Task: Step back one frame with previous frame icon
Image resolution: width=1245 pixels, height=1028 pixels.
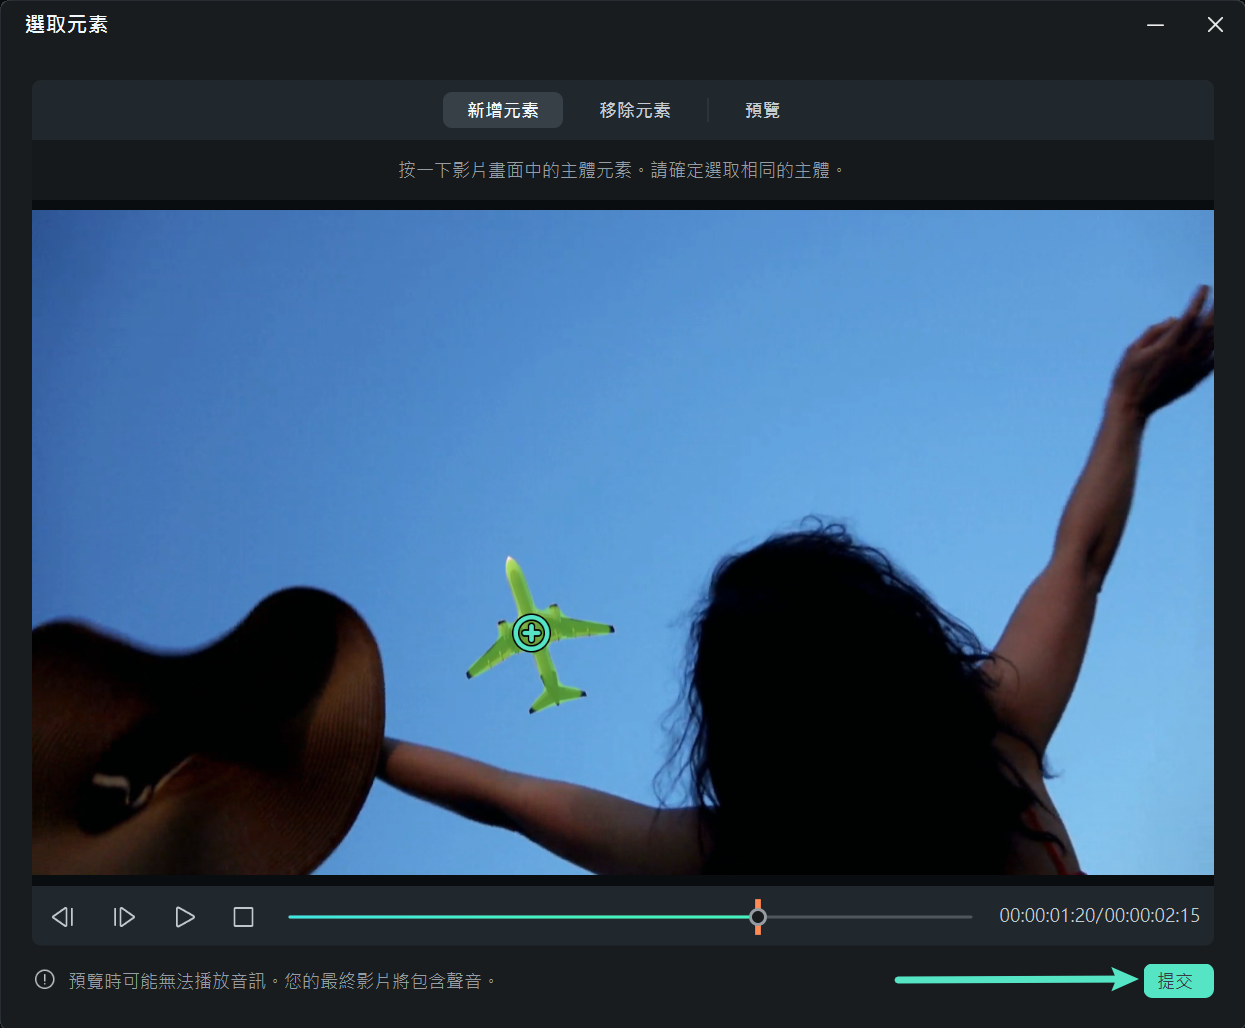Action: [x=62, y=916]
